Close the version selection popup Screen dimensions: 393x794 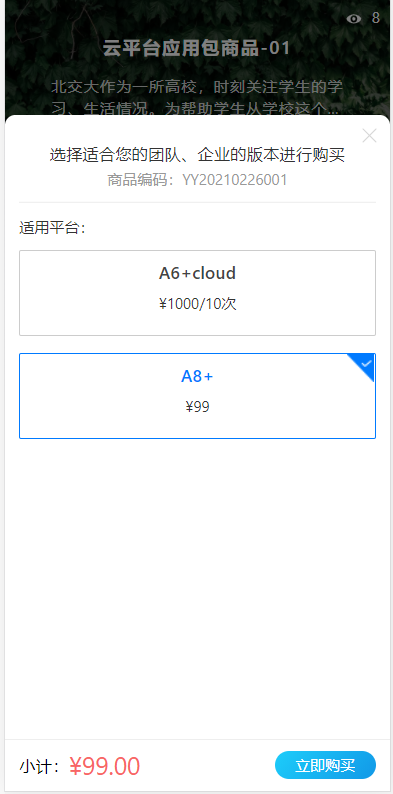(370, 136)
